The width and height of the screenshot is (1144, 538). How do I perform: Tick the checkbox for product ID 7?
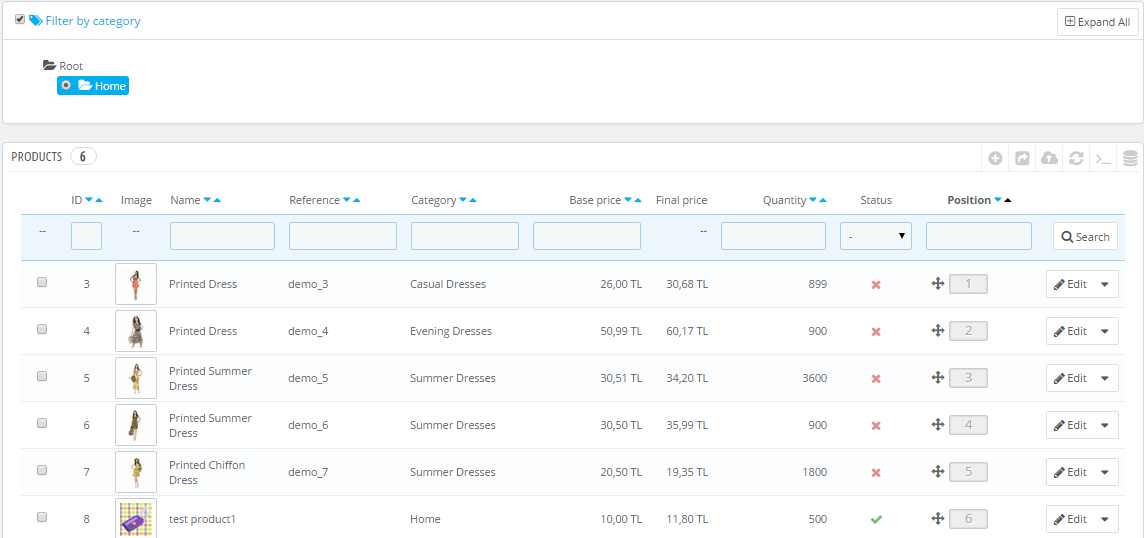[x=42, y=470]
